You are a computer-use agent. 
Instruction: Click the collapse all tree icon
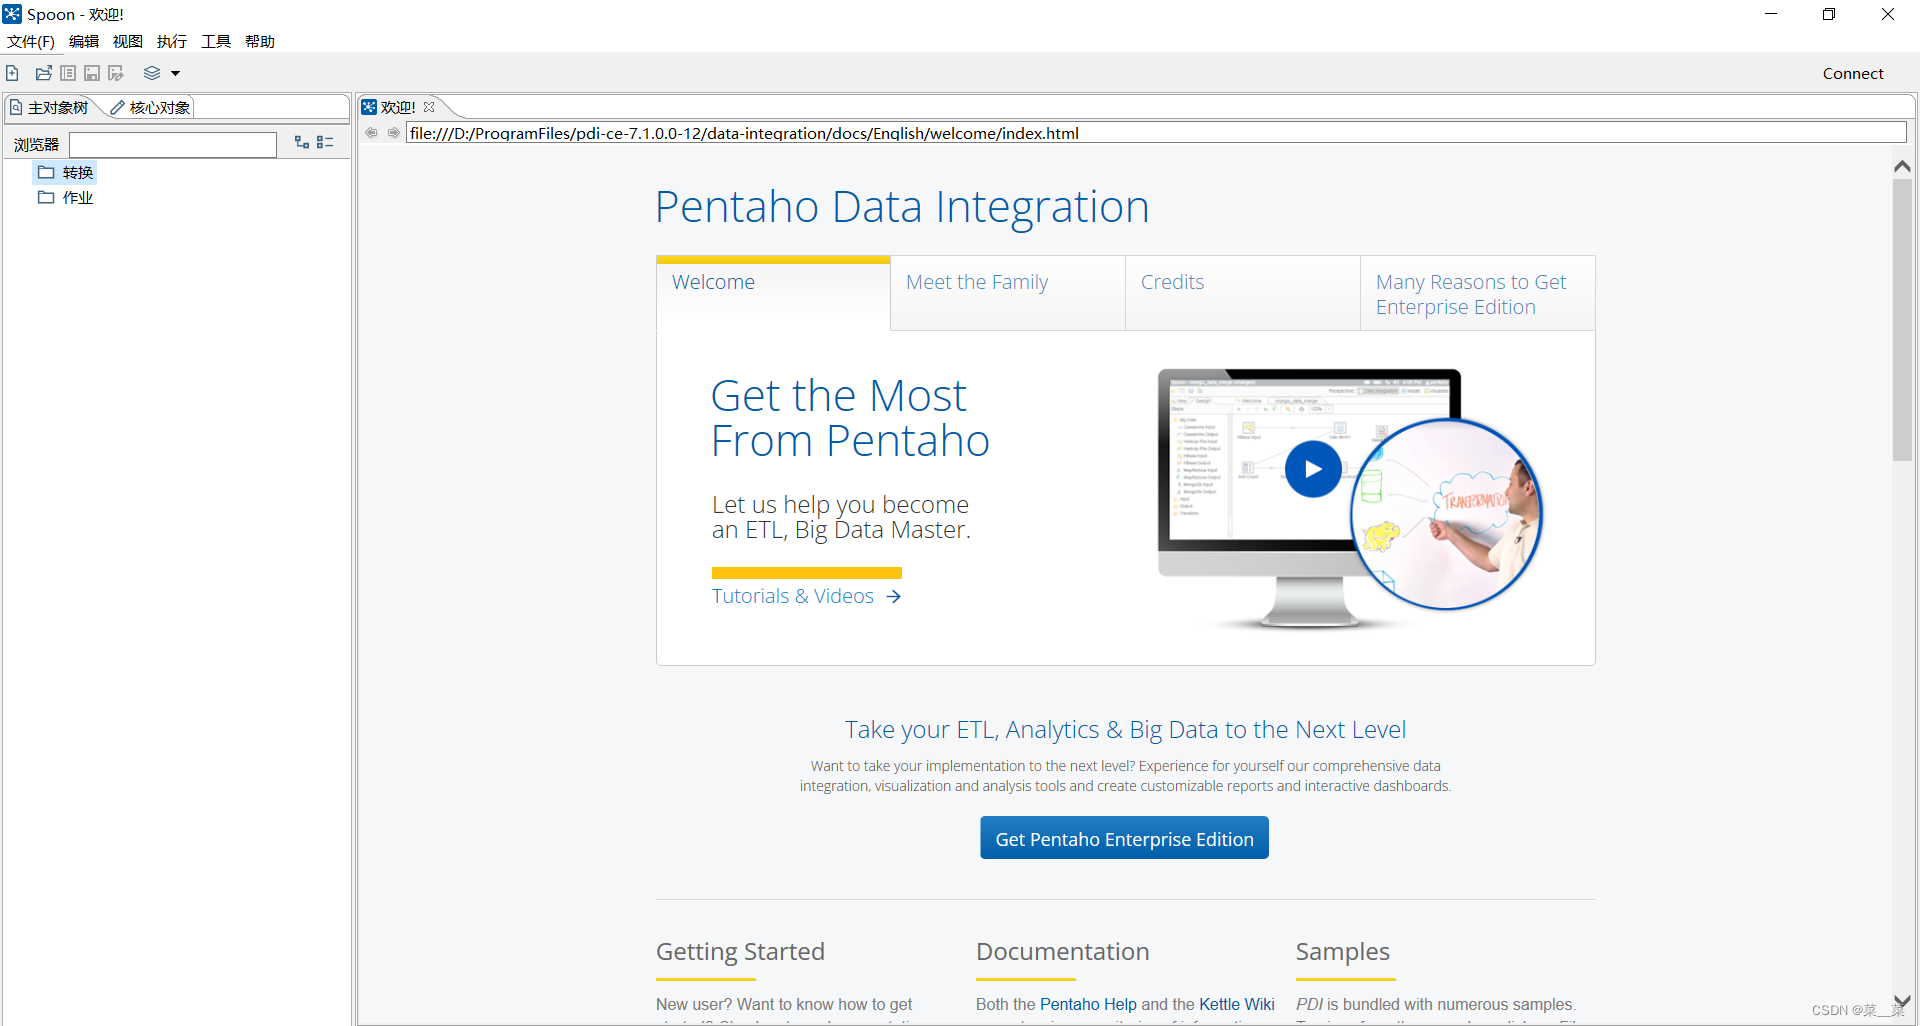pyautogui.click(x=325, y=143)
